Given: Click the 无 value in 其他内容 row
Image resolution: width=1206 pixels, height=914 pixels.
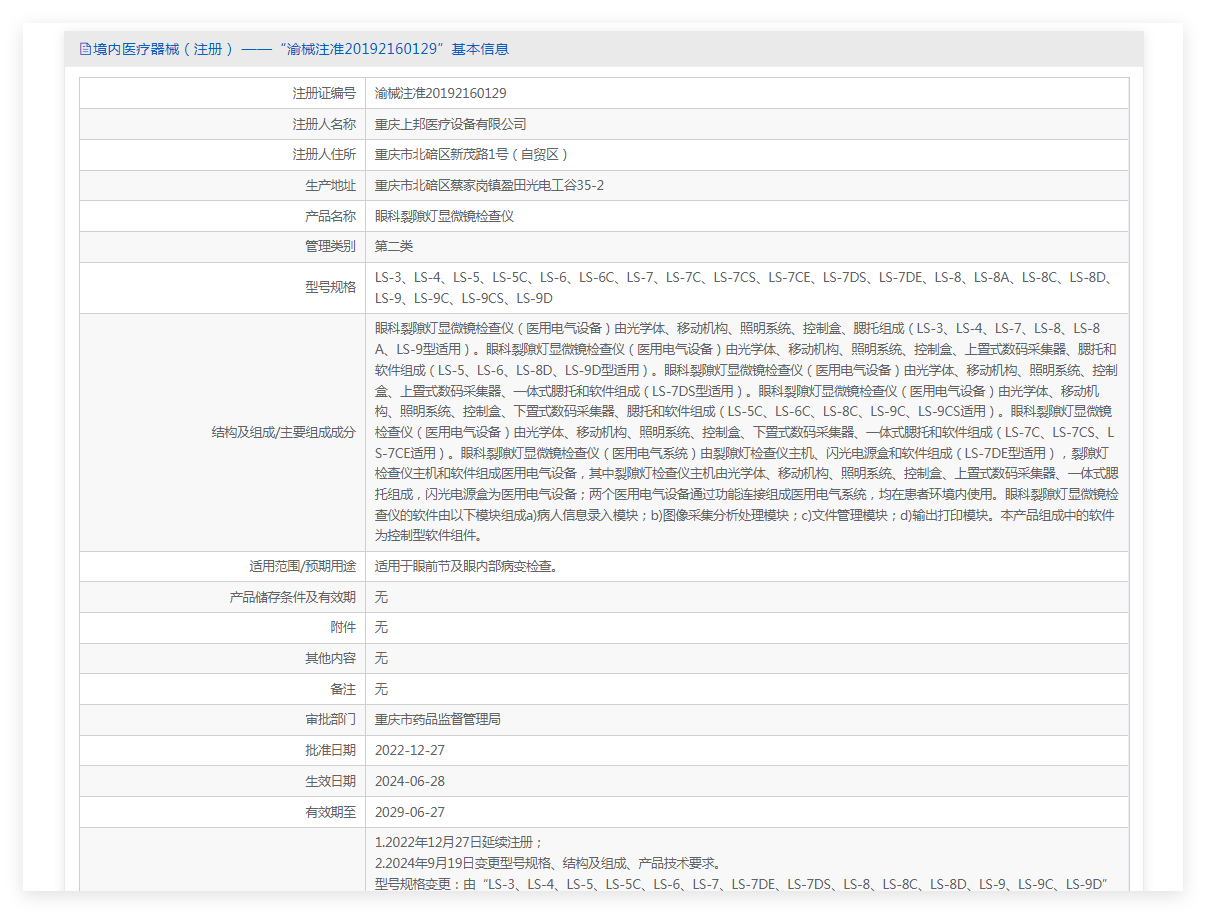Looking at the screenshot, I should pos(381,659).
